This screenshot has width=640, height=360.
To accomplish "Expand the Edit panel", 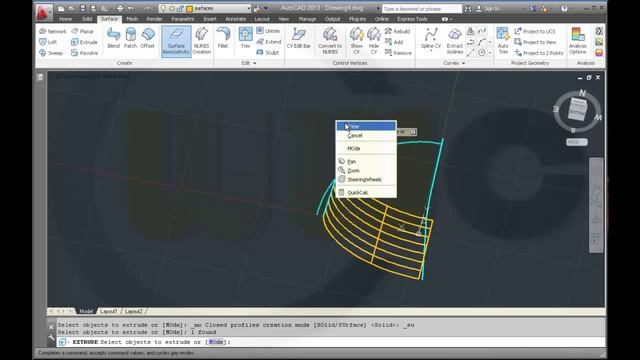I will (249, 63).
